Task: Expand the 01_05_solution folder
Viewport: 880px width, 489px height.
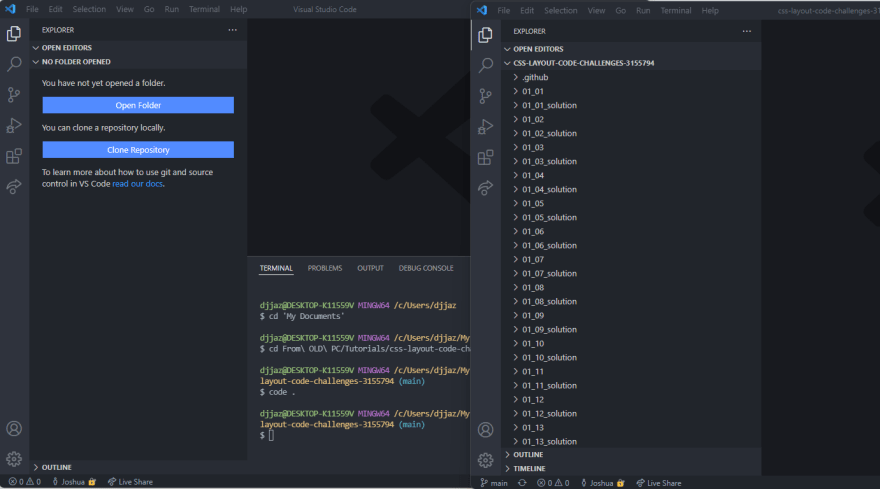Action: click(x=631, y=217)
